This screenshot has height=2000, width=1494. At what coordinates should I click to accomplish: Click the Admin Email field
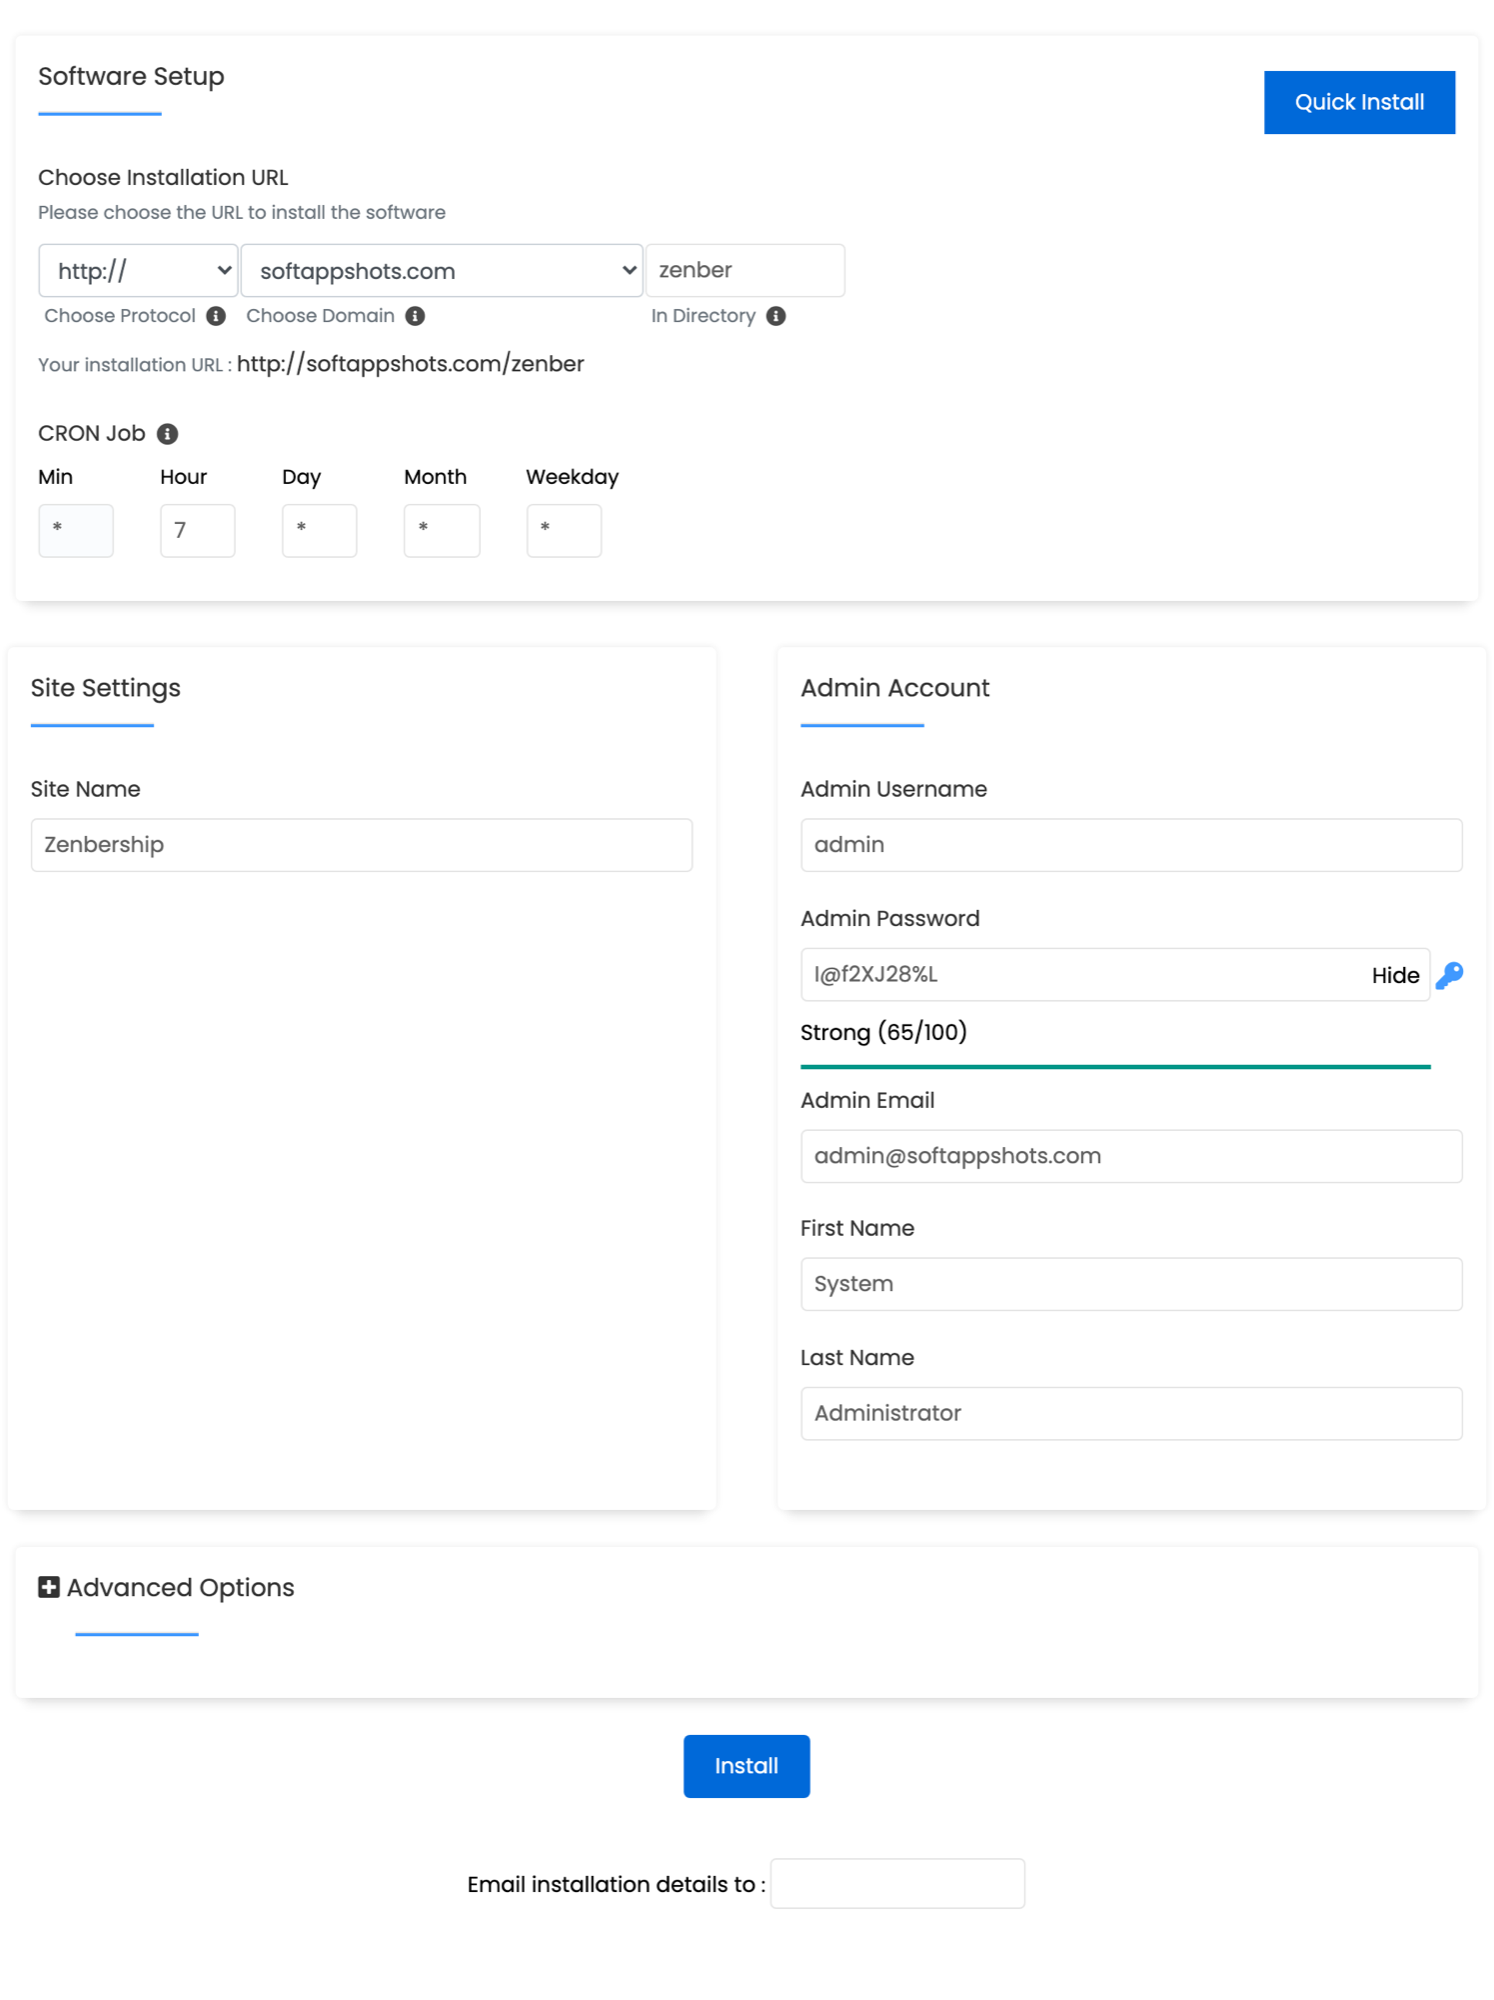(1132, 1156)
